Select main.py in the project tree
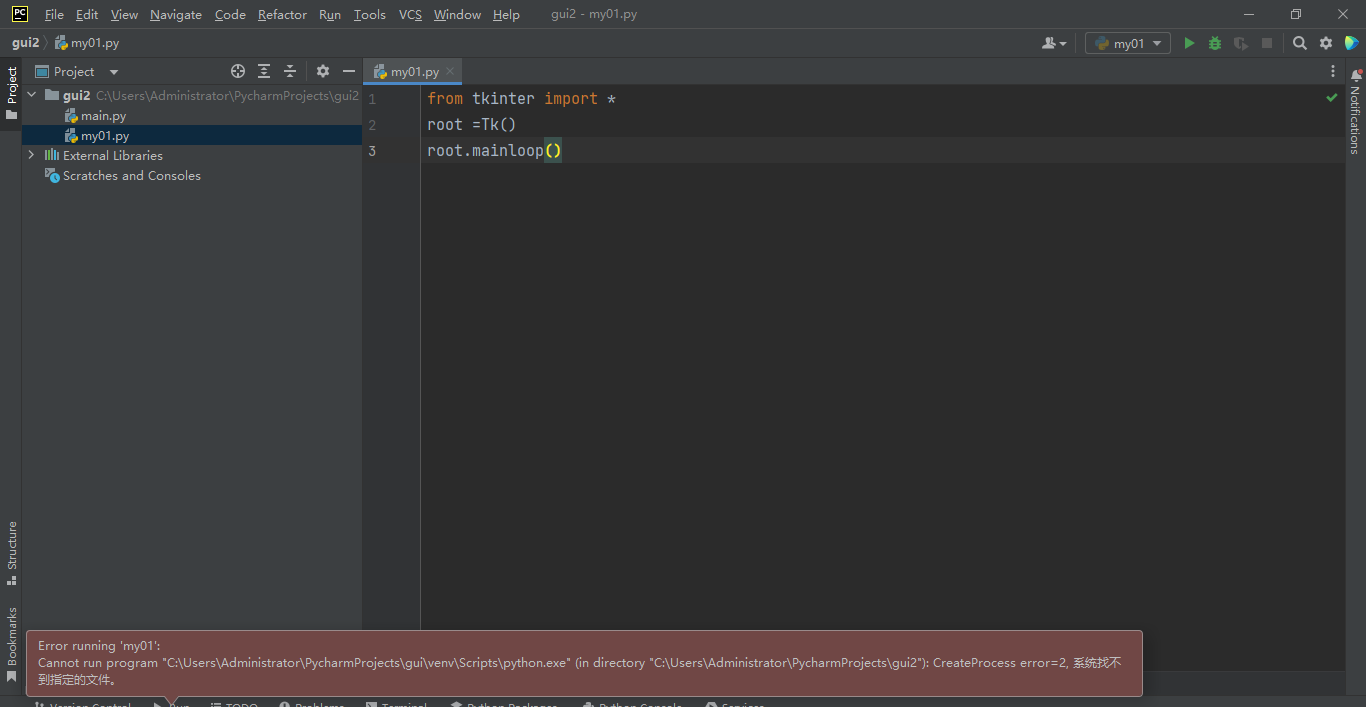Viewport: 1366px width, 707px height. click(192, 116)
